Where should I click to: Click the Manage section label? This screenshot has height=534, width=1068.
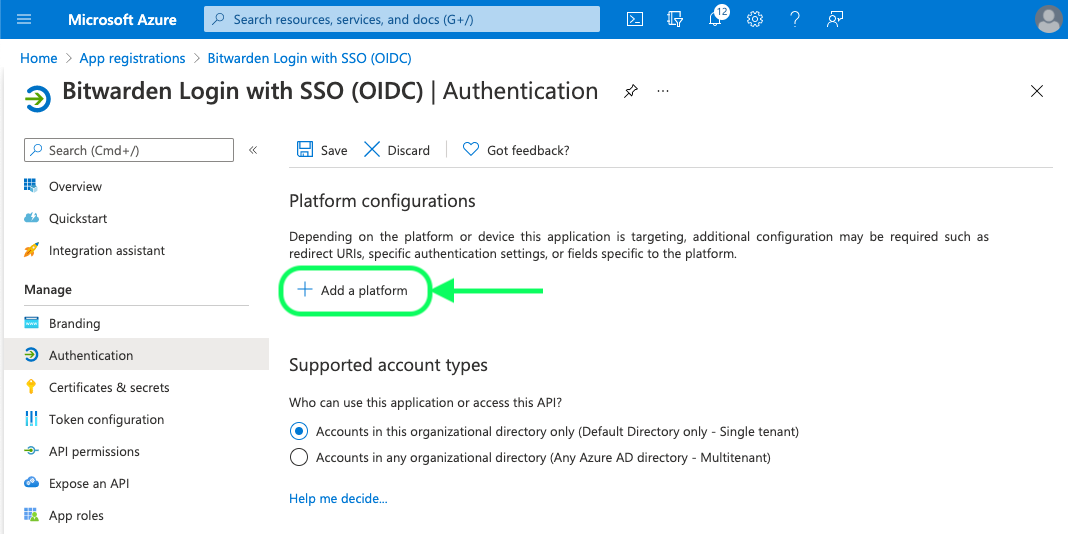tap(48, 289)
